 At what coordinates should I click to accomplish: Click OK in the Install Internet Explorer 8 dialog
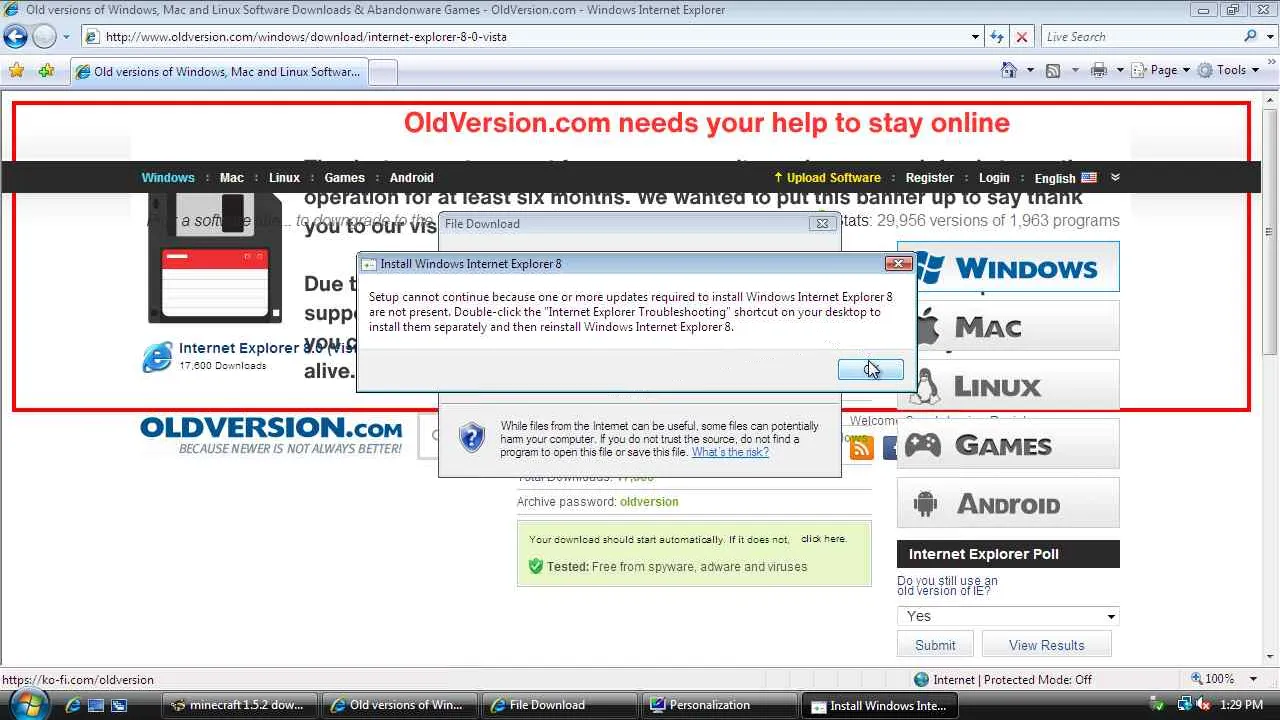(x=870, y=370)
